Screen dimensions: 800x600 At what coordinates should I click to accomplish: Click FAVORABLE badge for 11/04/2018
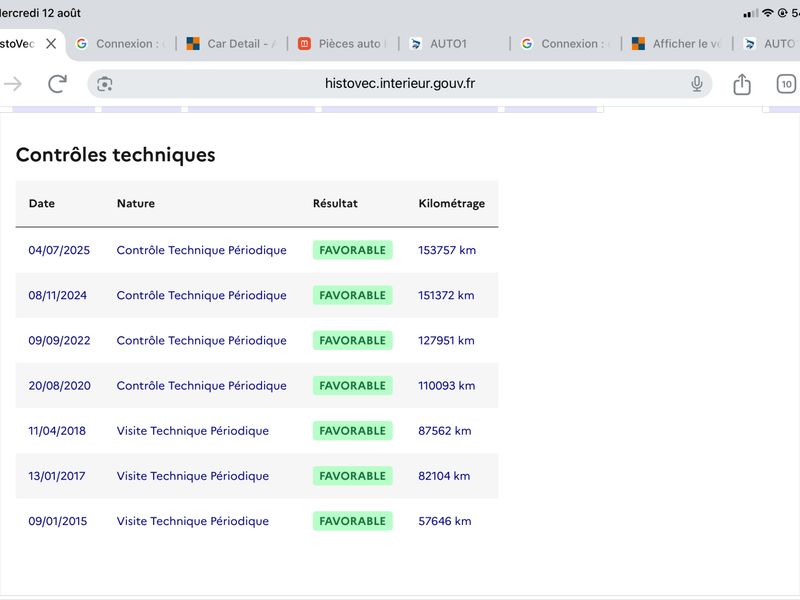353,431
